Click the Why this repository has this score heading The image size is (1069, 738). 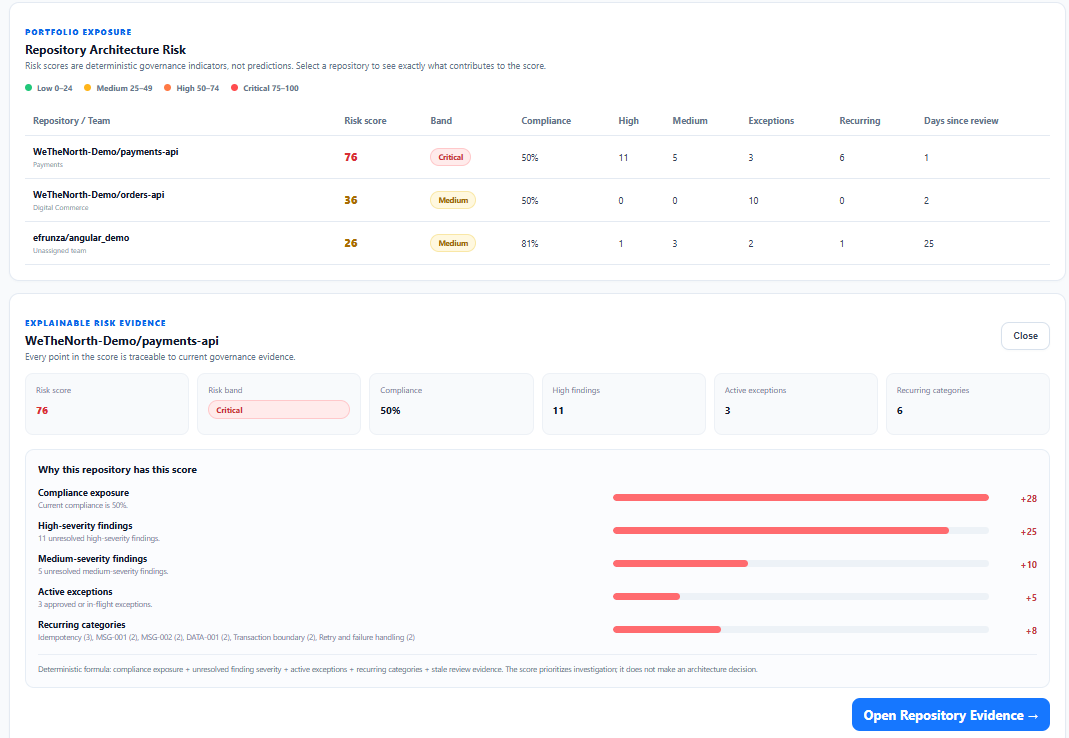point(117,469)
